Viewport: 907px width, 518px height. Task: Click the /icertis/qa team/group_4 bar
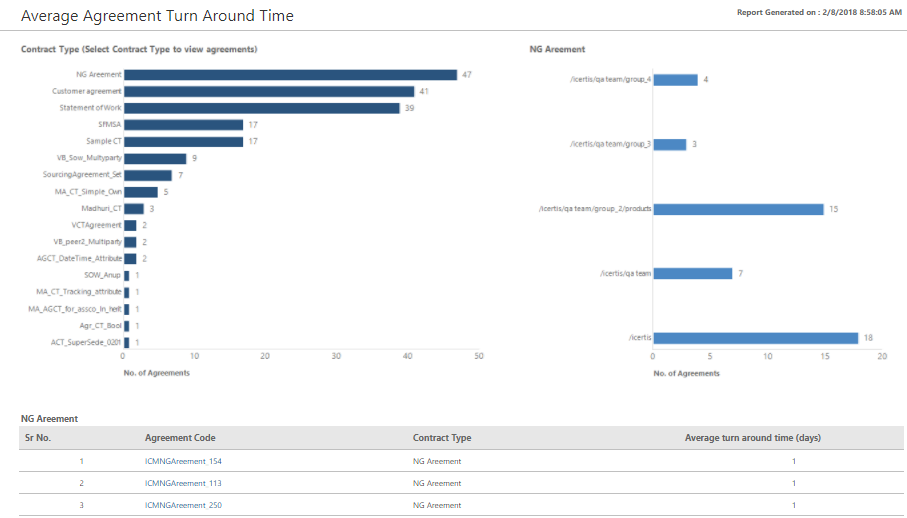(x=675, y=80)
